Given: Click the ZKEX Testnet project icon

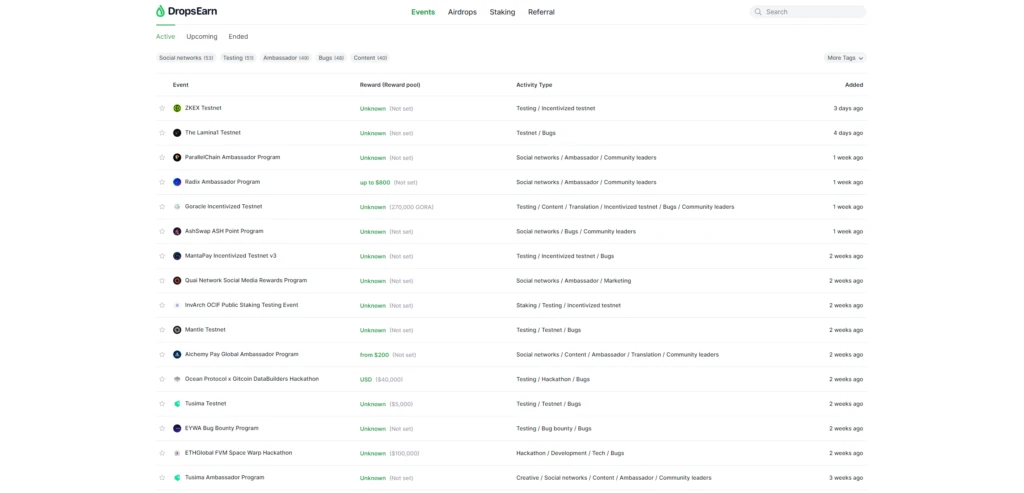Looking at the screenshot, I should (177, 108).
